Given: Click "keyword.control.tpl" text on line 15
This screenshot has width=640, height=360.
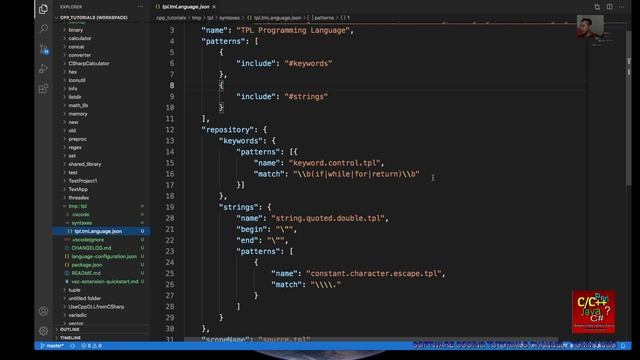Looking at the screenshot, I should (334, 163).
